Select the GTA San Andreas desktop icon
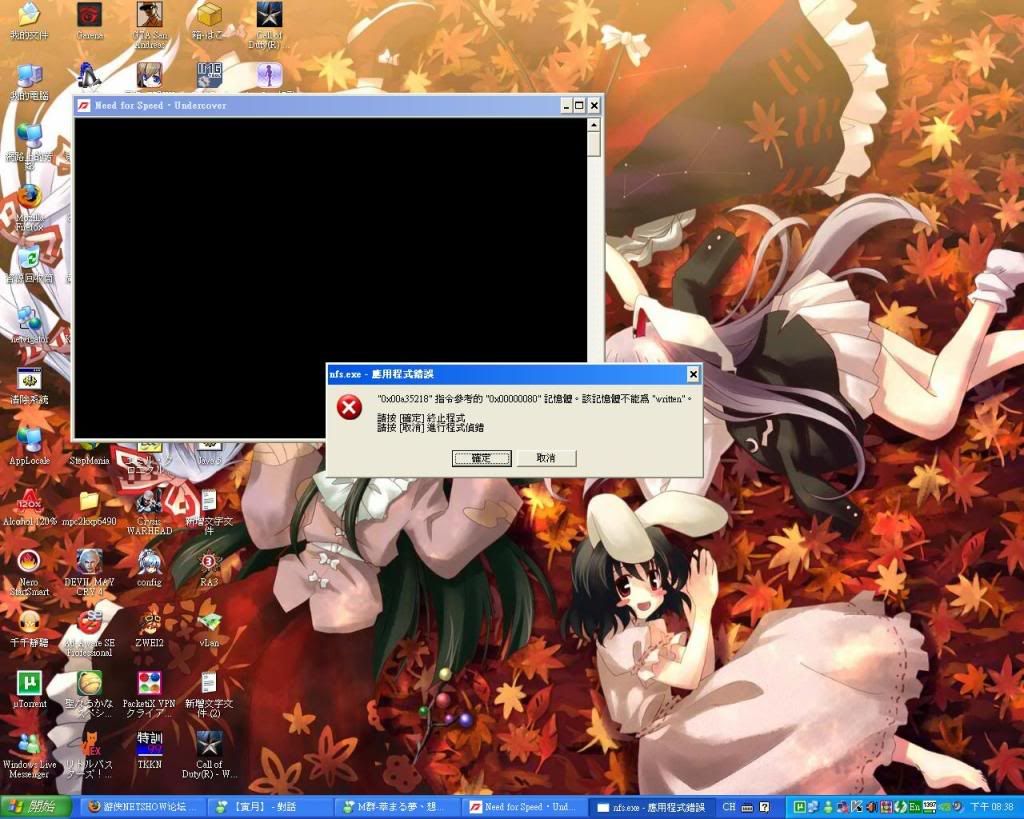Viewport: 1024px width, 819px height. [x=150, y=25]
